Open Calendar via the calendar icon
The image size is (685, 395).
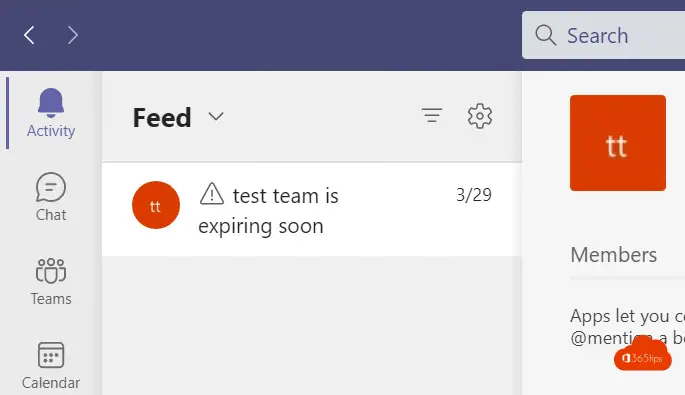point(51,355)
